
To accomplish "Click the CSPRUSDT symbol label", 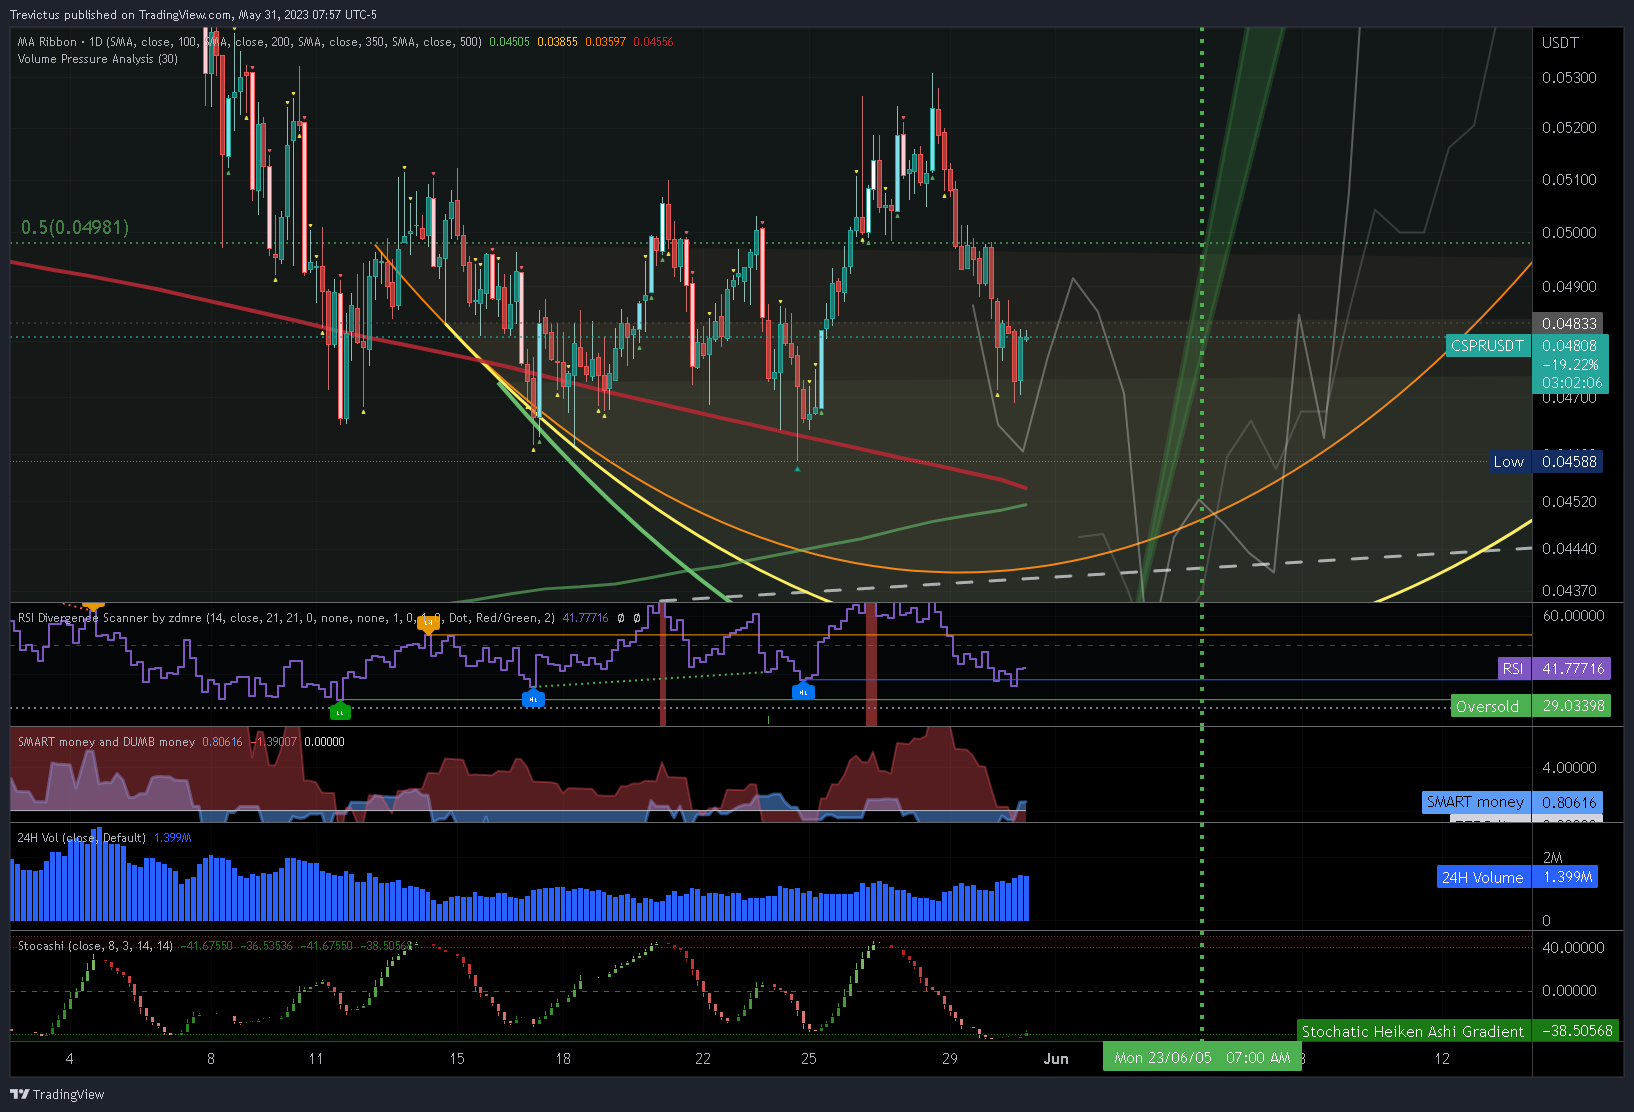I will click(x=1488, y=346).
